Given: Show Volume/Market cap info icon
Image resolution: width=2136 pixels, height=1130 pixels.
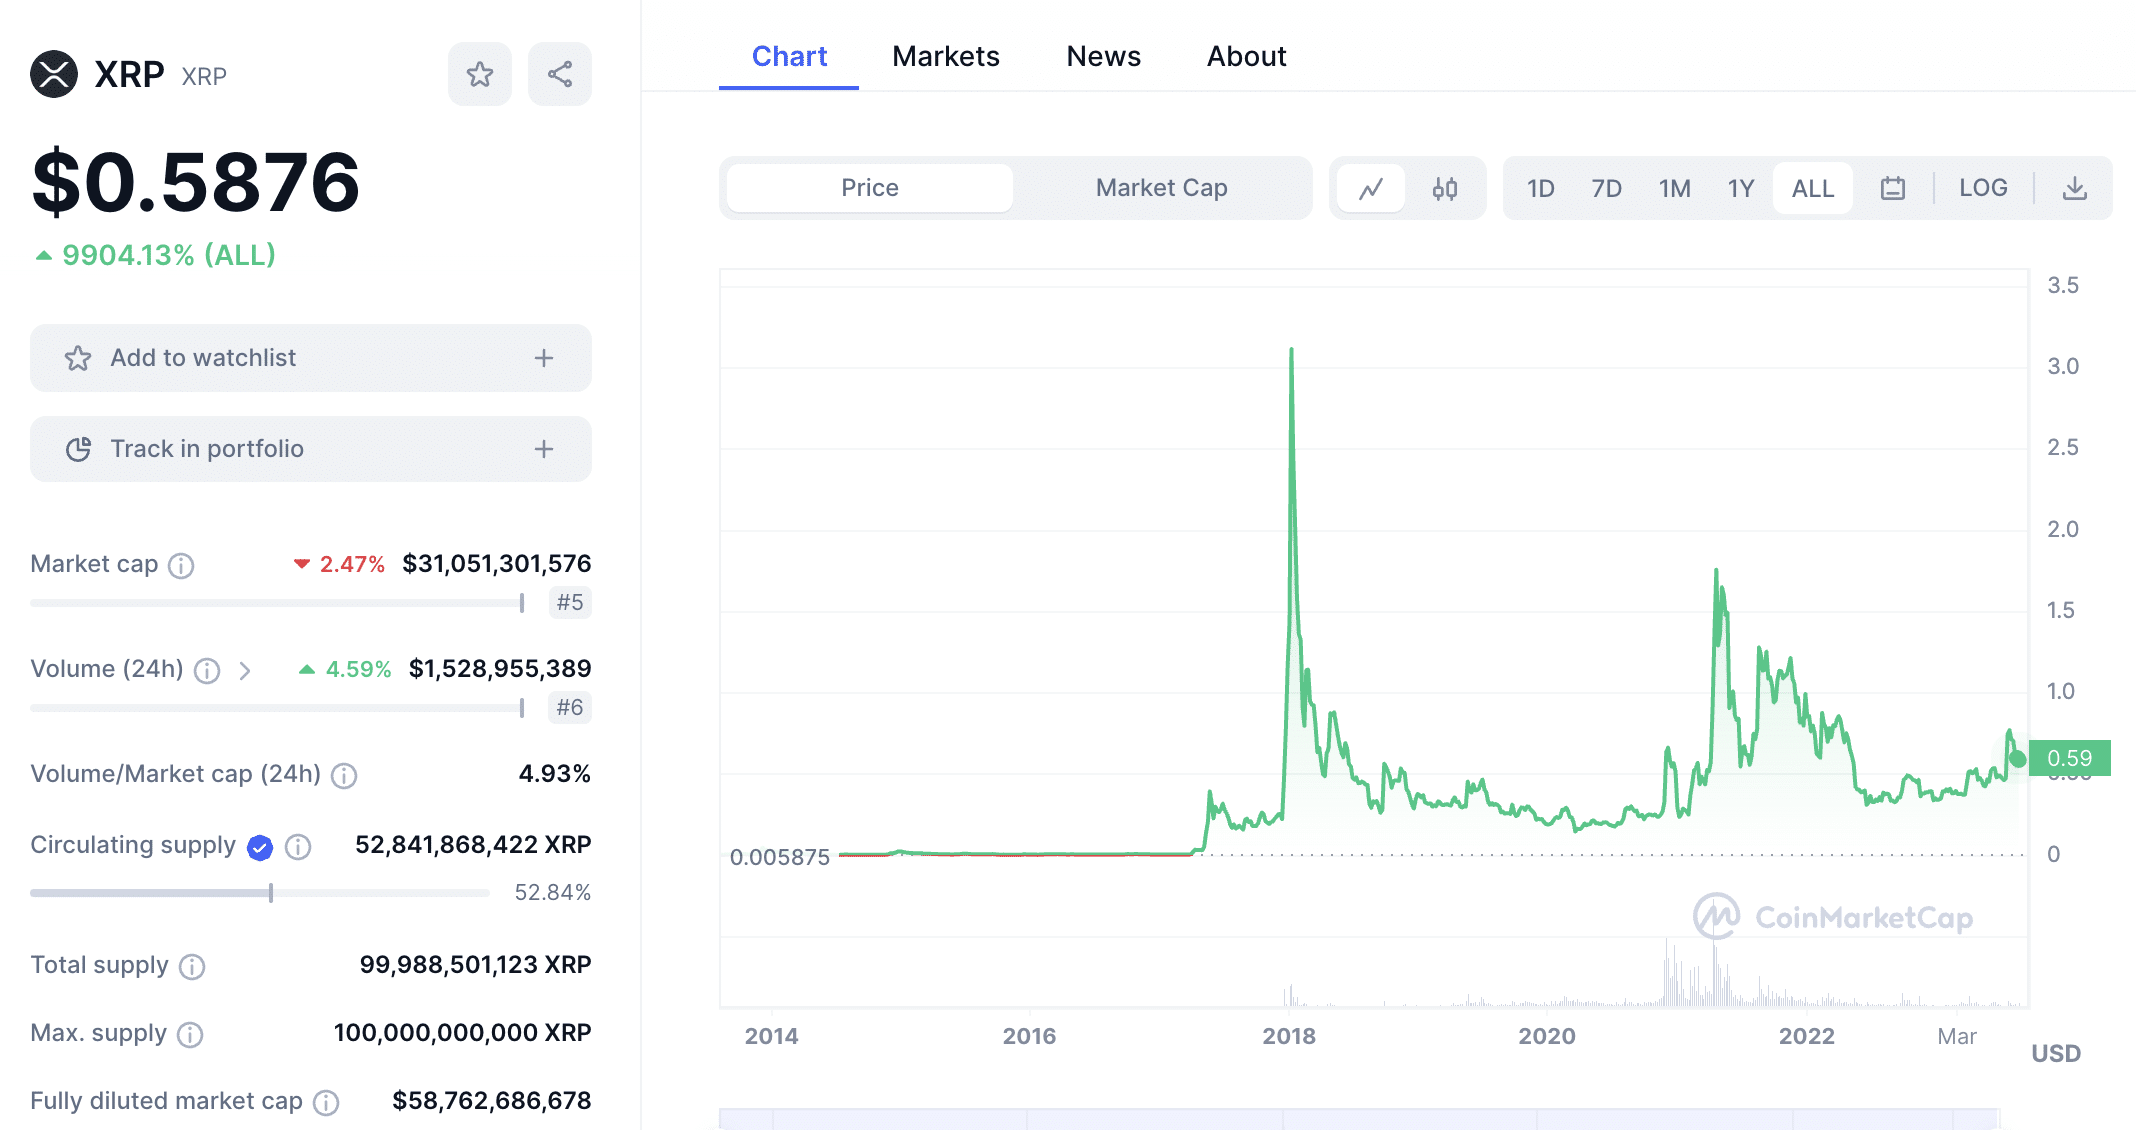Looking at the screenshot, I should pyautogui.click(x=344, y=776).
